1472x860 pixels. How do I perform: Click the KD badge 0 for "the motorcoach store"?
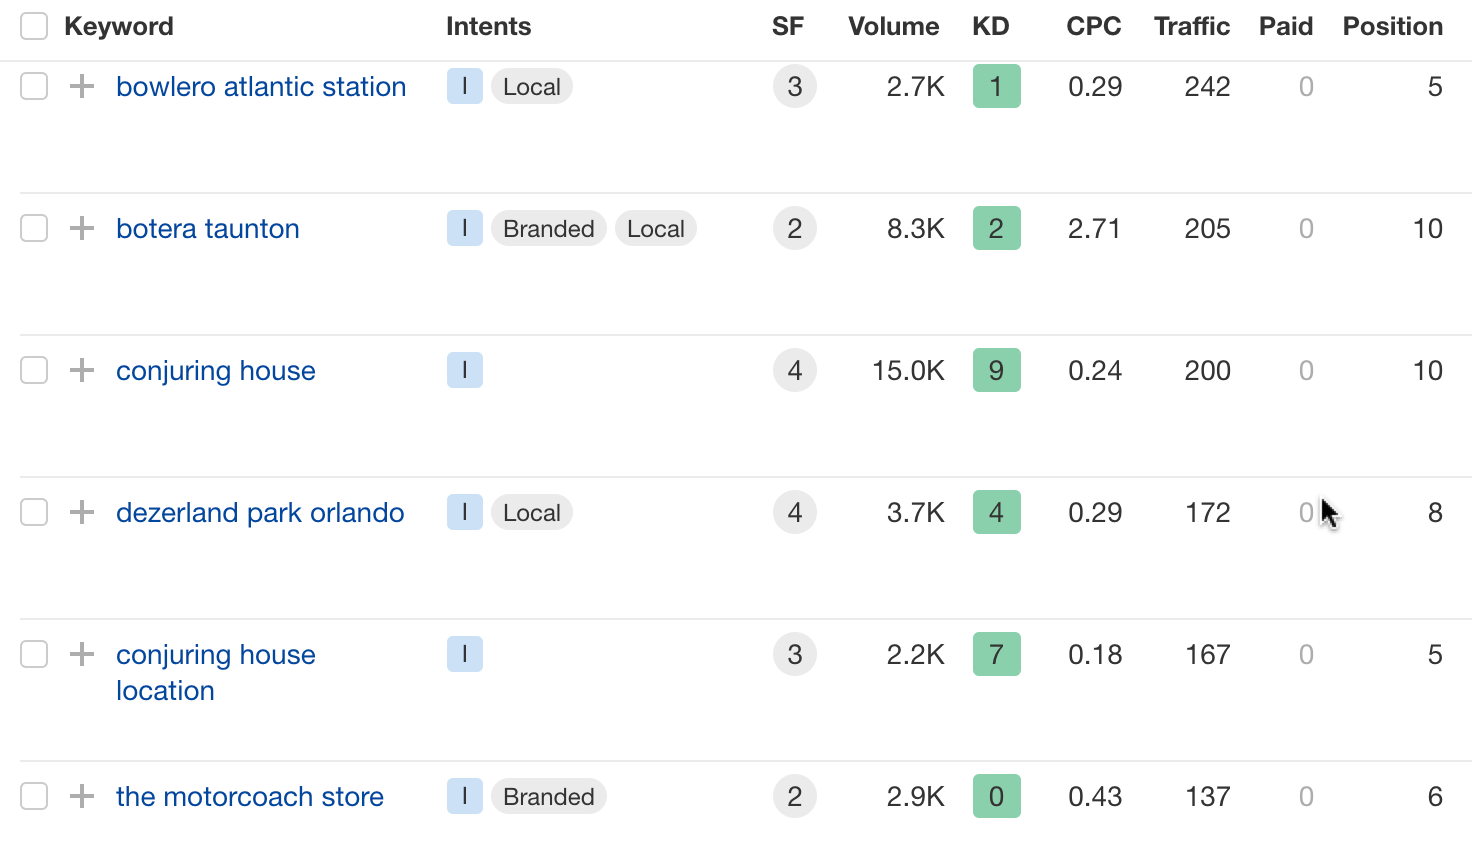996,796
